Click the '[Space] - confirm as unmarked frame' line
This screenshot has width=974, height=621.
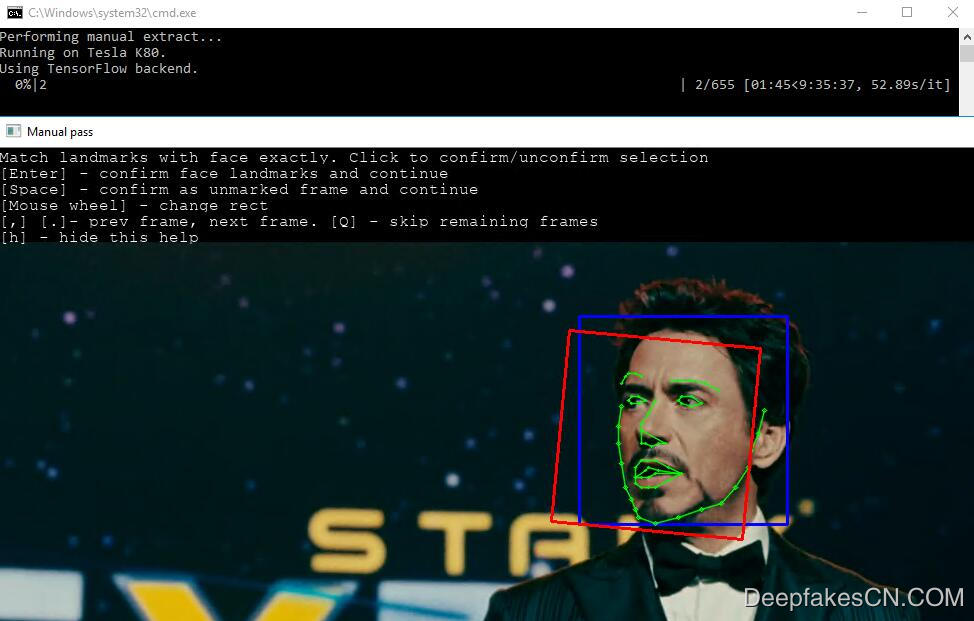point(239,189)
